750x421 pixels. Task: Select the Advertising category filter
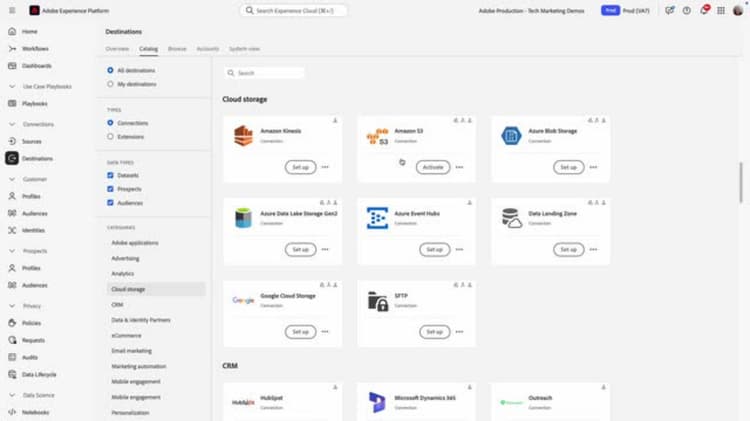(125, 258)
